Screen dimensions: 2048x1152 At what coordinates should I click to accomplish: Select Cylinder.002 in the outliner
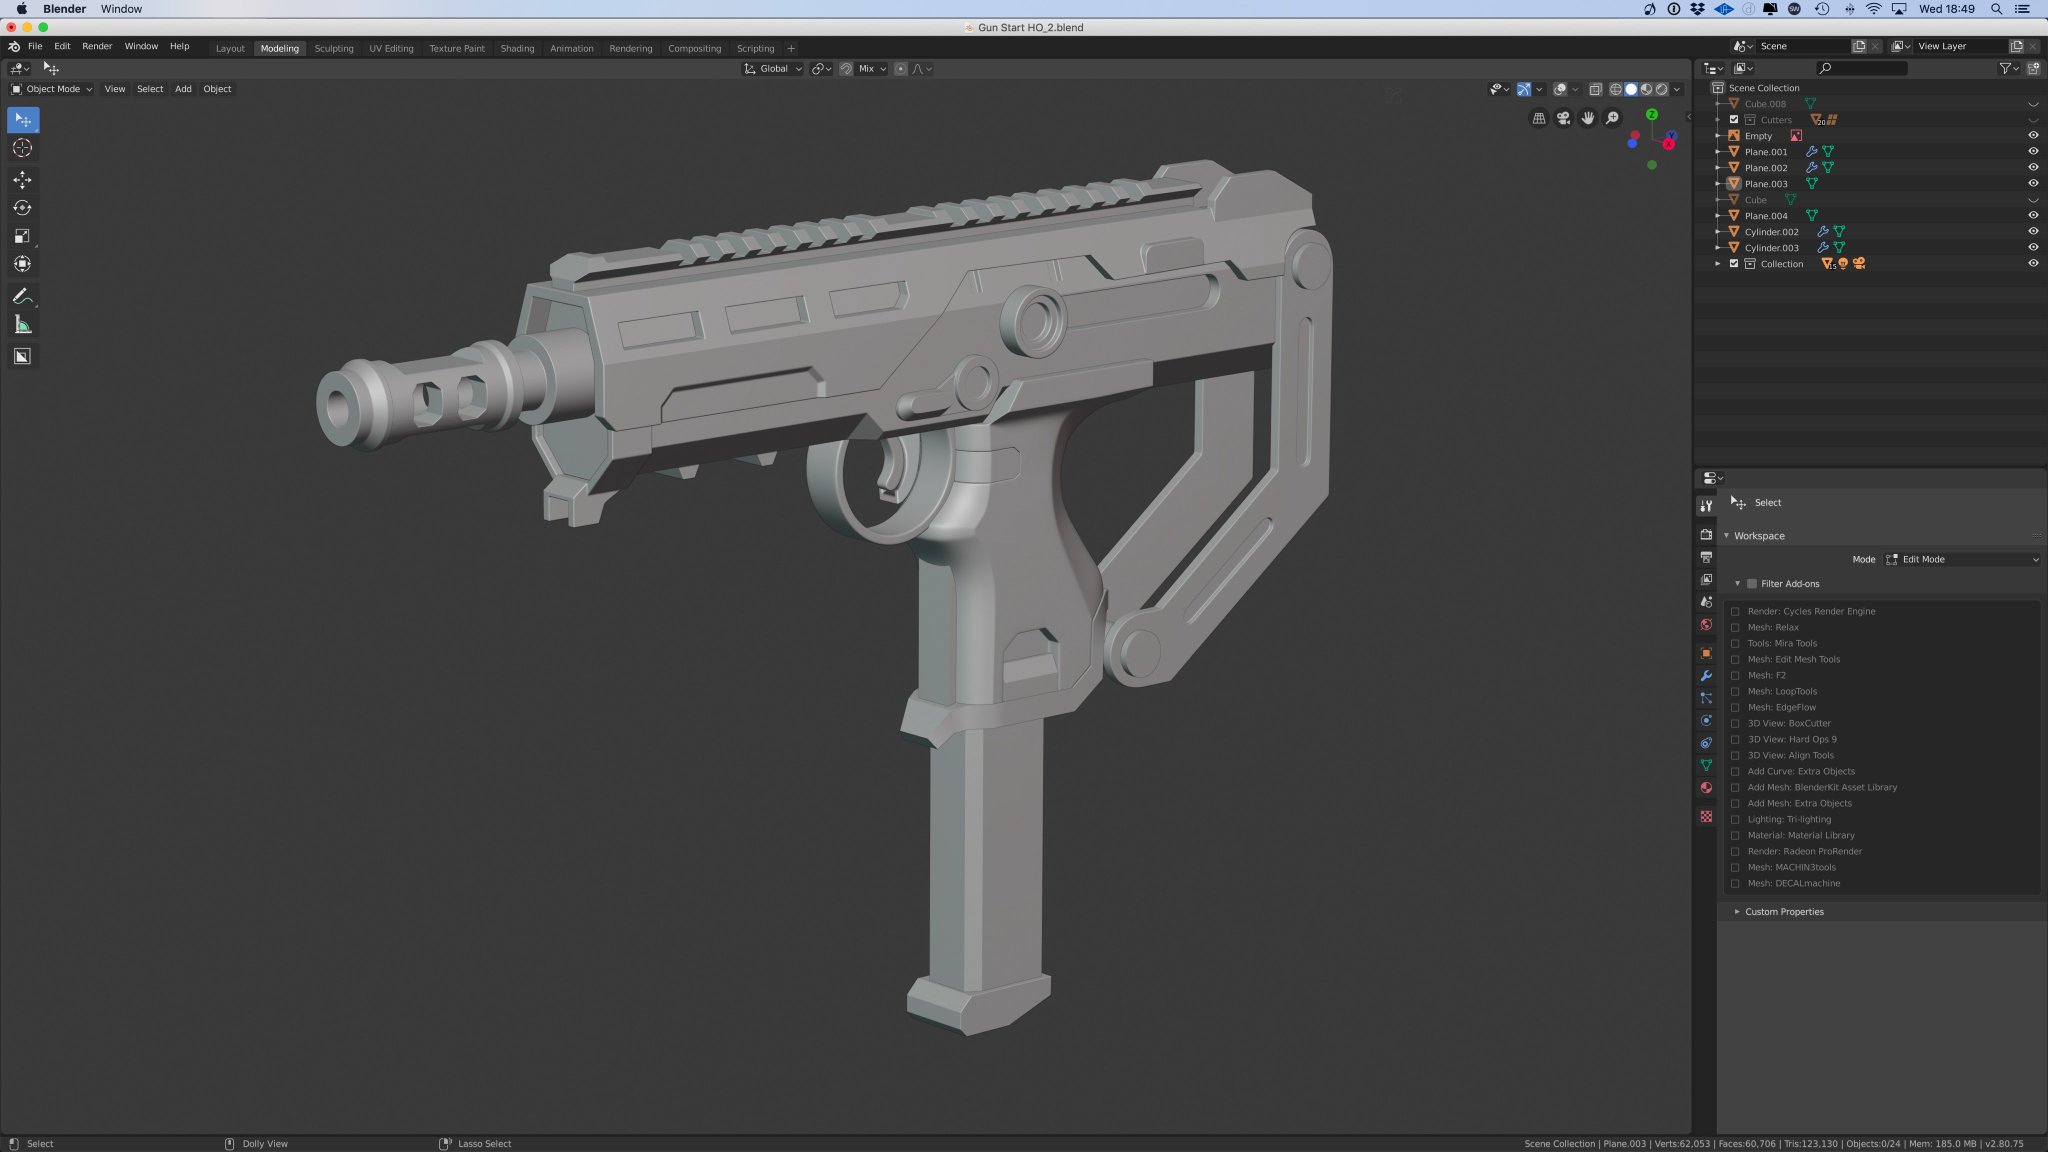point(1771,232)
